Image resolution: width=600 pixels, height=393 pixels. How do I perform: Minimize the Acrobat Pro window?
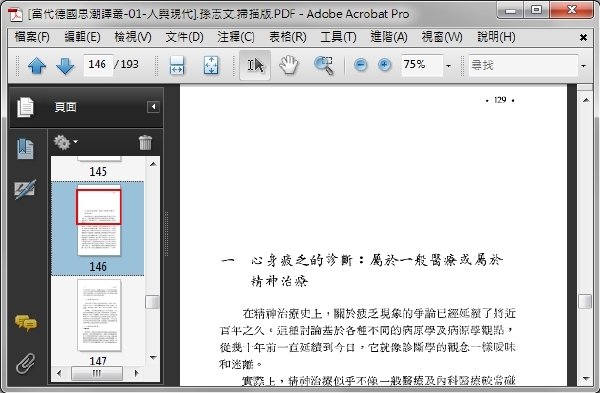coord(510,10)
